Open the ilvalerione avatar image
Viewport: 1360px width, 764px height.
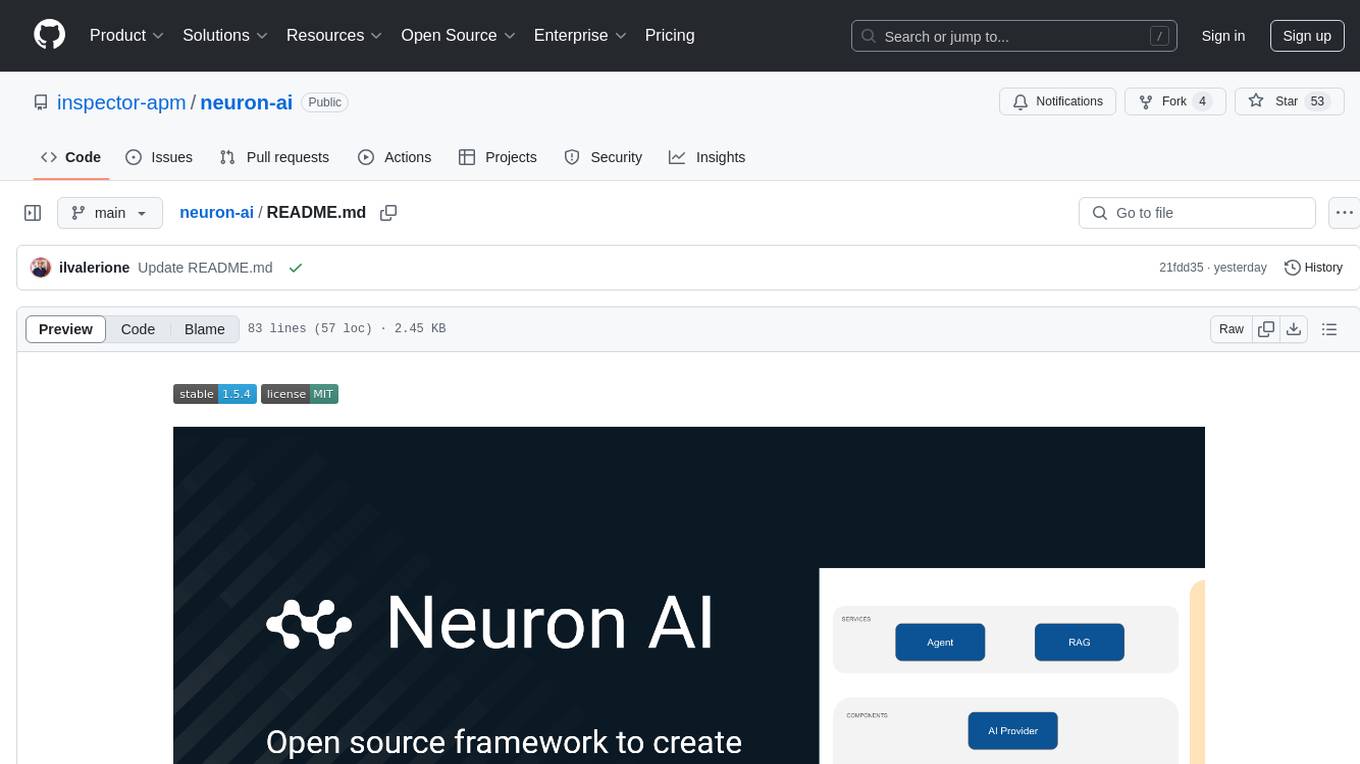(41, 268)
